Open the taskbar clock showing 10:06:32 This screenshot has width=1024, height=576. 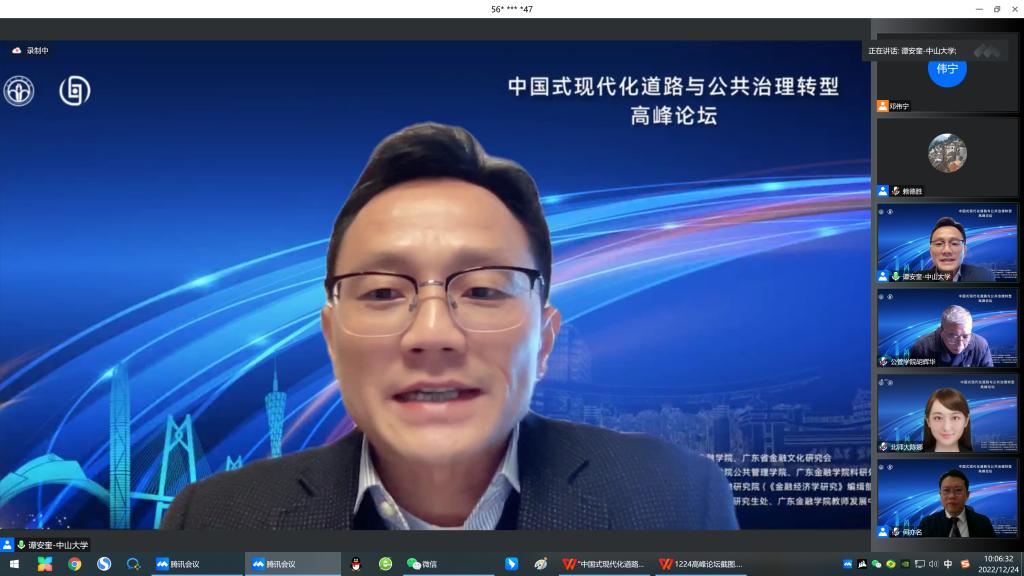coord(998,564)
